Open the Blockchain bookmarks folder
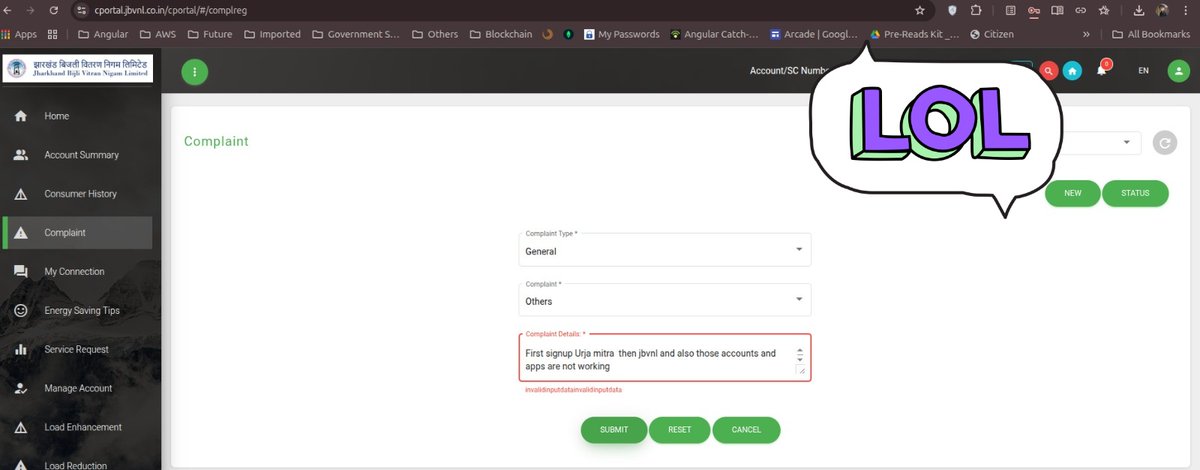1200x470 pixels. point(502,34)
